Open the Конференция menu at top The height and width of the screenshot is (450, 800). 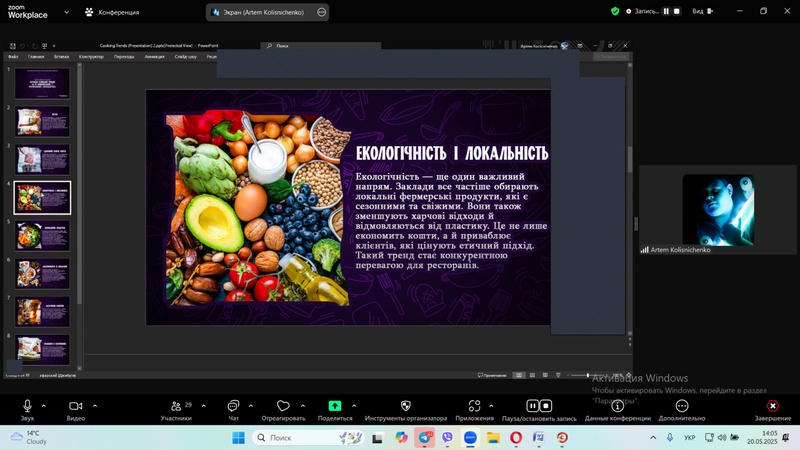(x=112, y=12)
